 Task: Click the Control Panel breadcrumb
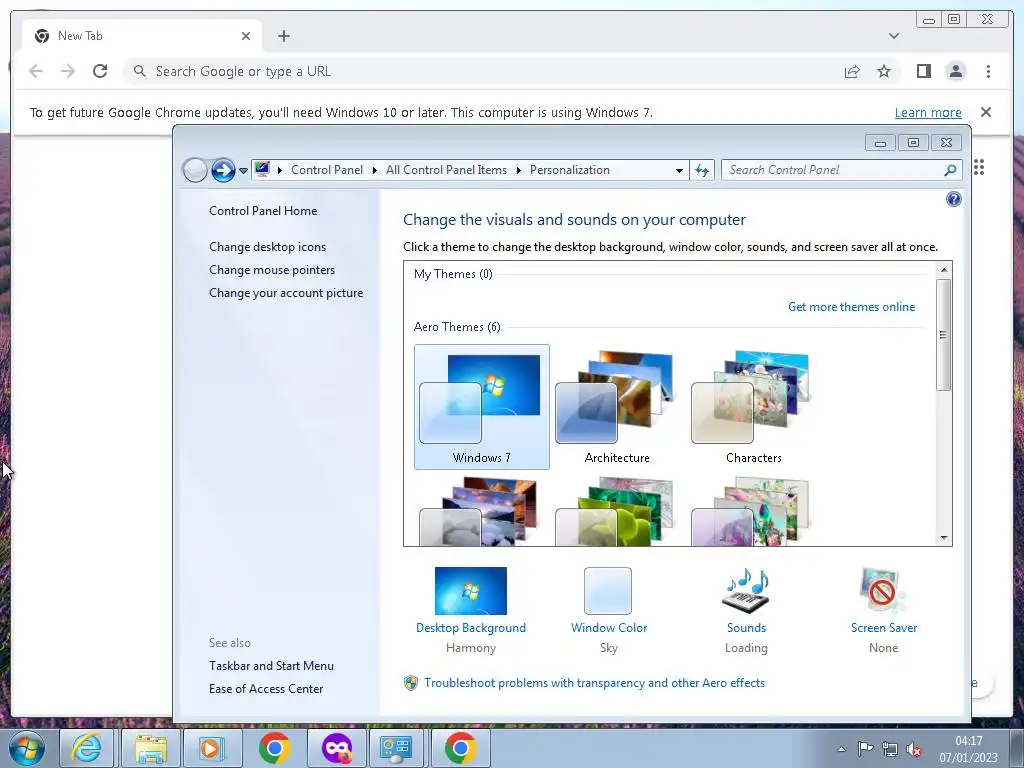(327, 170)
